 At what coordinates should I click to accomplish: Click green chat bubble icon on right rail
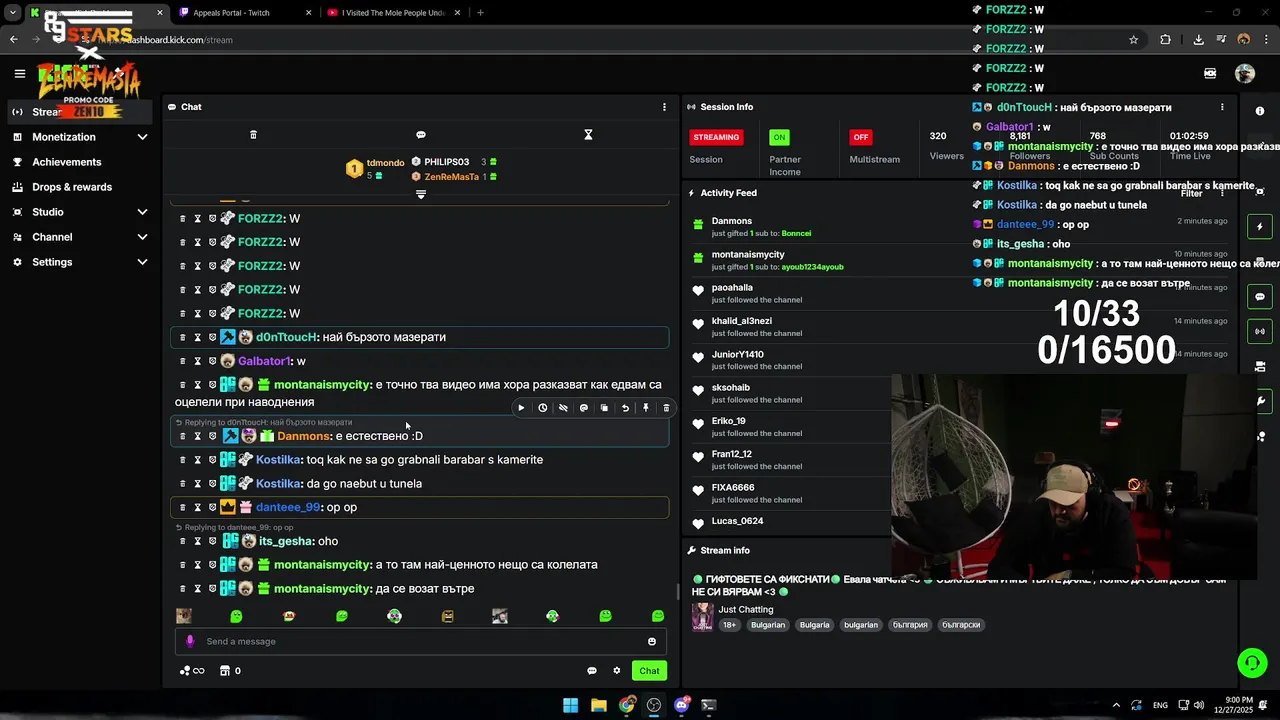tap(1260, 297)
